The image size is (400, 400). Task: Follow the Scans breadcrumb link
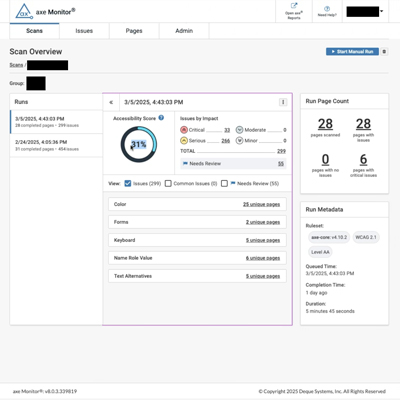[x=16, y=65]
